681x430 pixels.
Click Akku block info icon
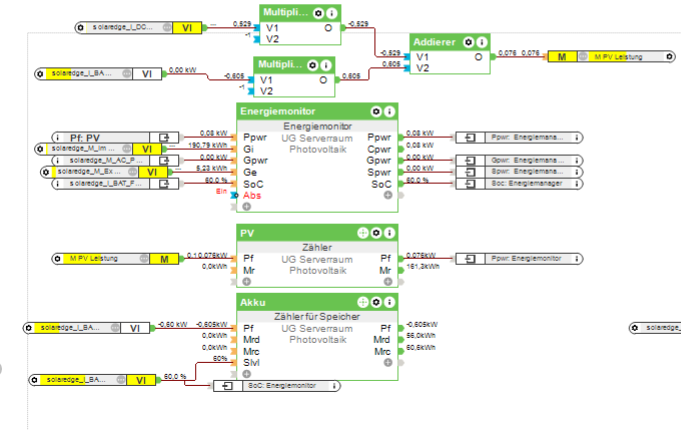[x=390, y=302]
